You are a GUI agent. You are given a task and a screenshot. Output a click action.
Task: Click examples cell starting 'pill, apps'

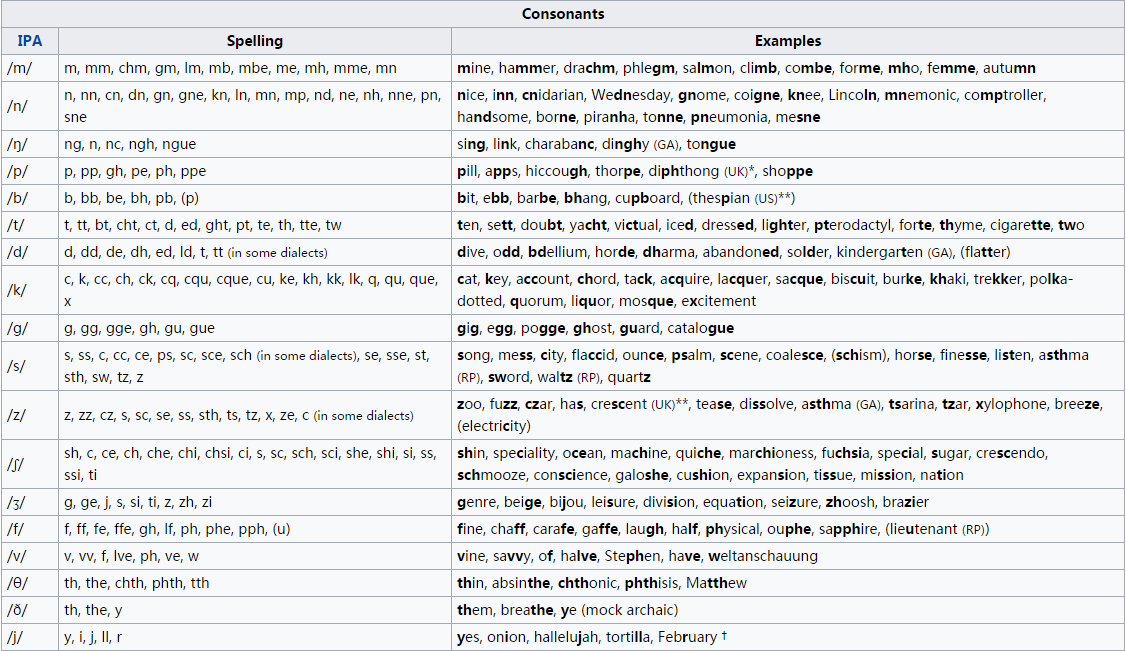[788, 171]
